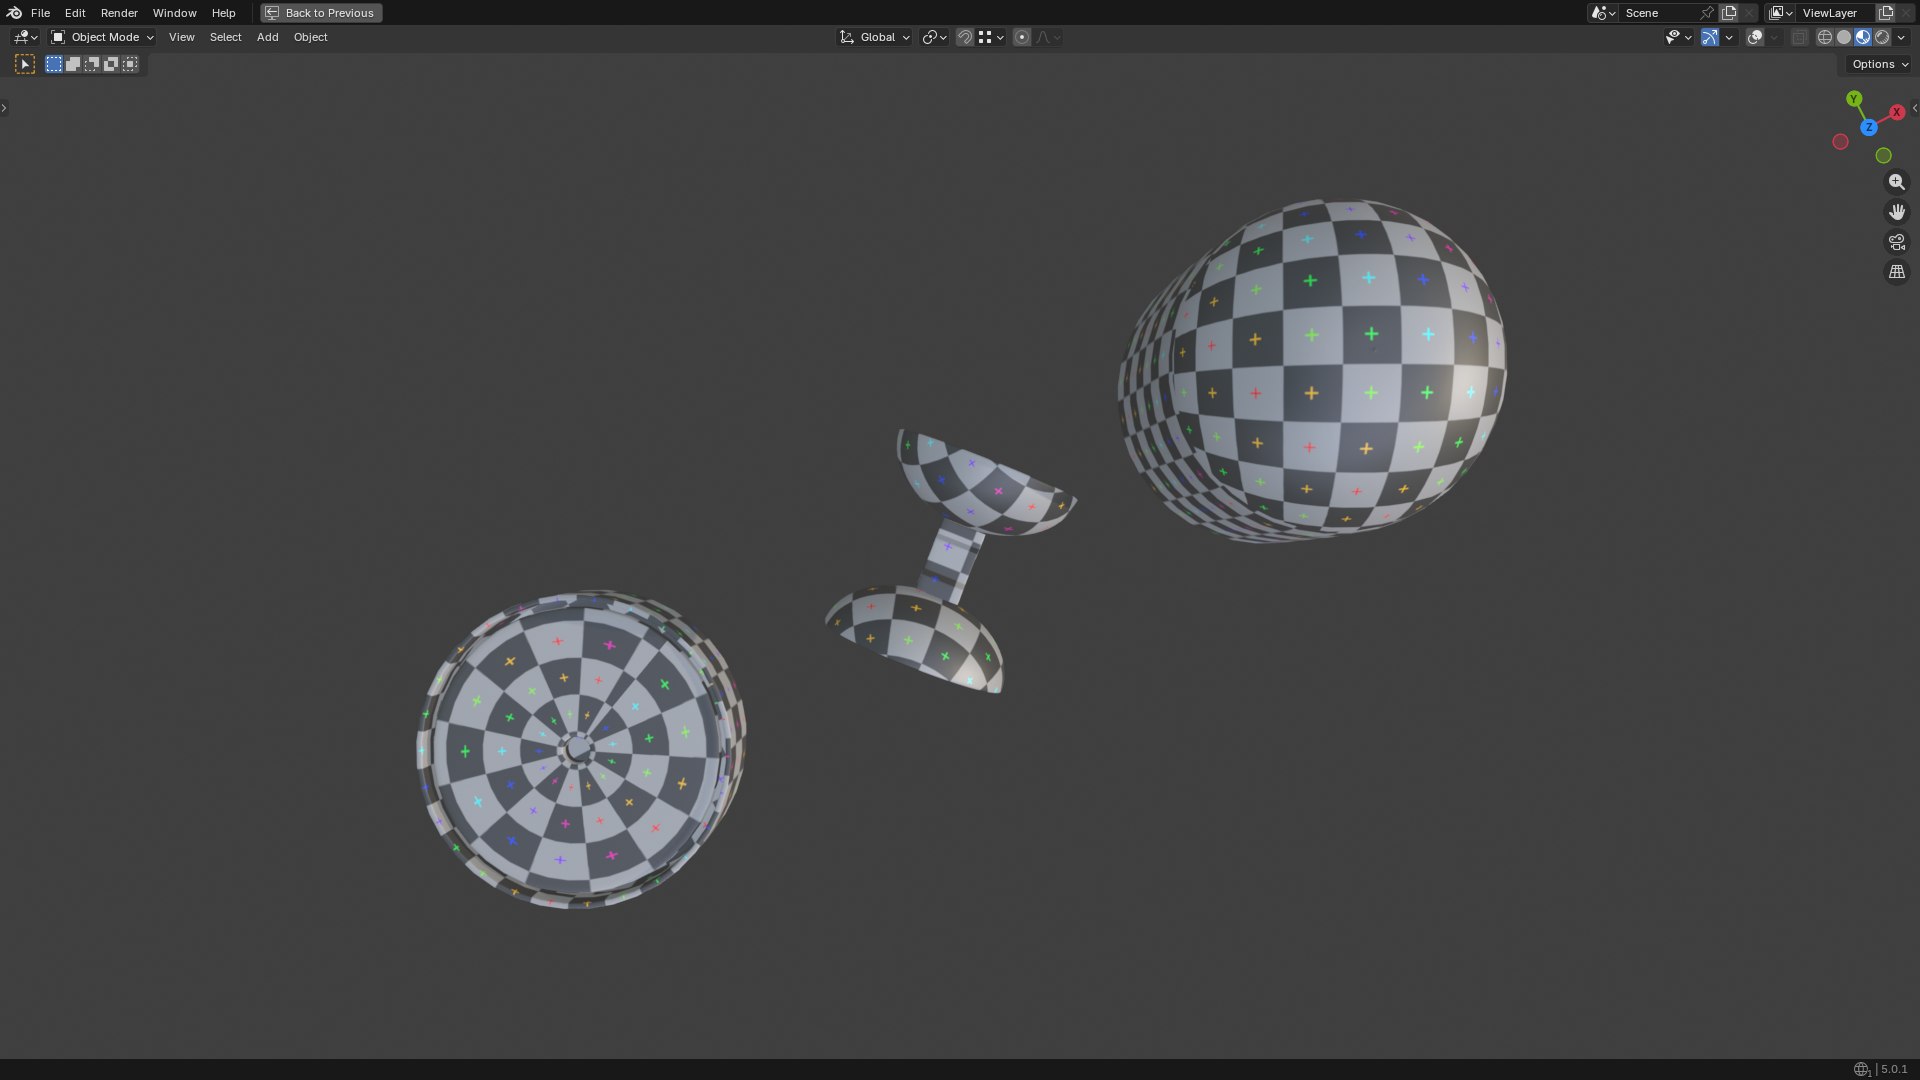Activate the Select Box tool icon

(x=25, y=64)
